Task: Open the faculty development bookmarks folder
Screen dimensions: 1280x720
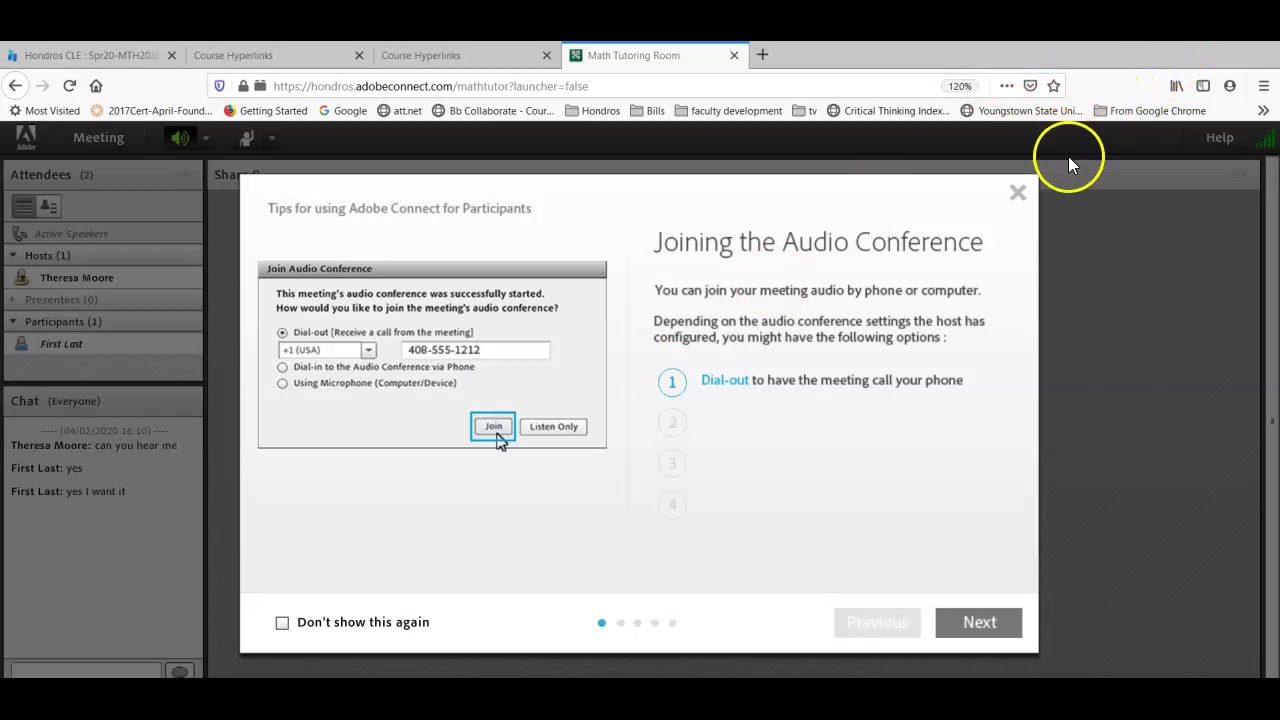Action: (x=727, y=111)
